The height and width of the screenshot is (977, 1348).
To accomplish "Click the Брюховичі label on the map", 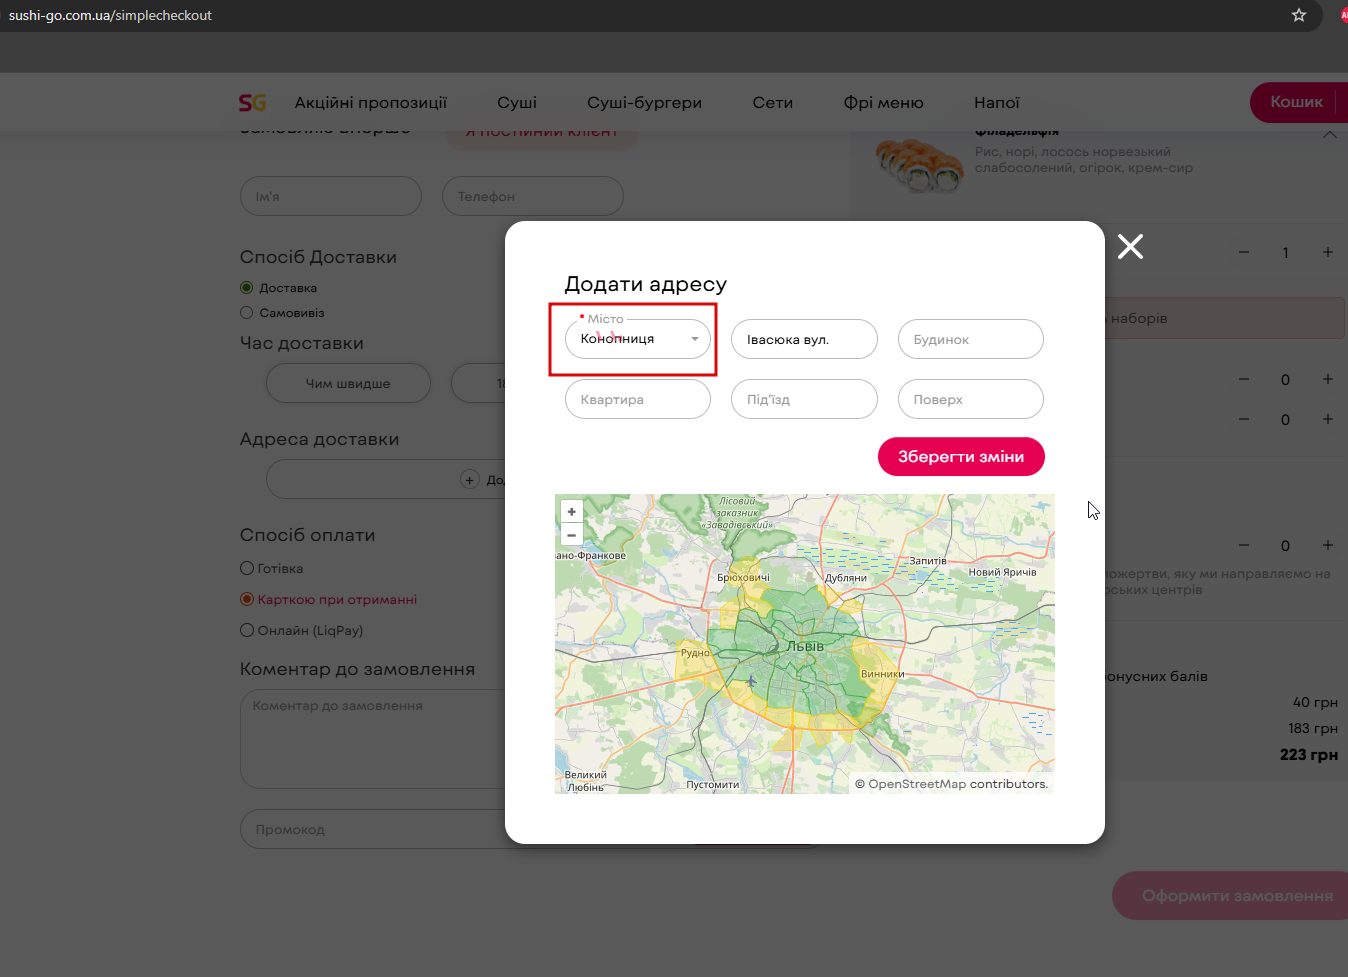I will [x=744, y=578].
